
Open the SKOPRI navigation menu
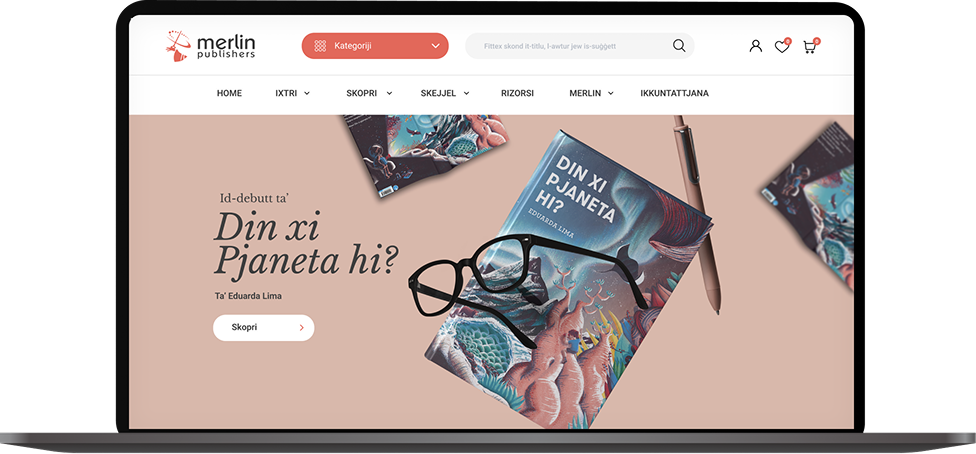pyautogui.click(x=362, y=93)
